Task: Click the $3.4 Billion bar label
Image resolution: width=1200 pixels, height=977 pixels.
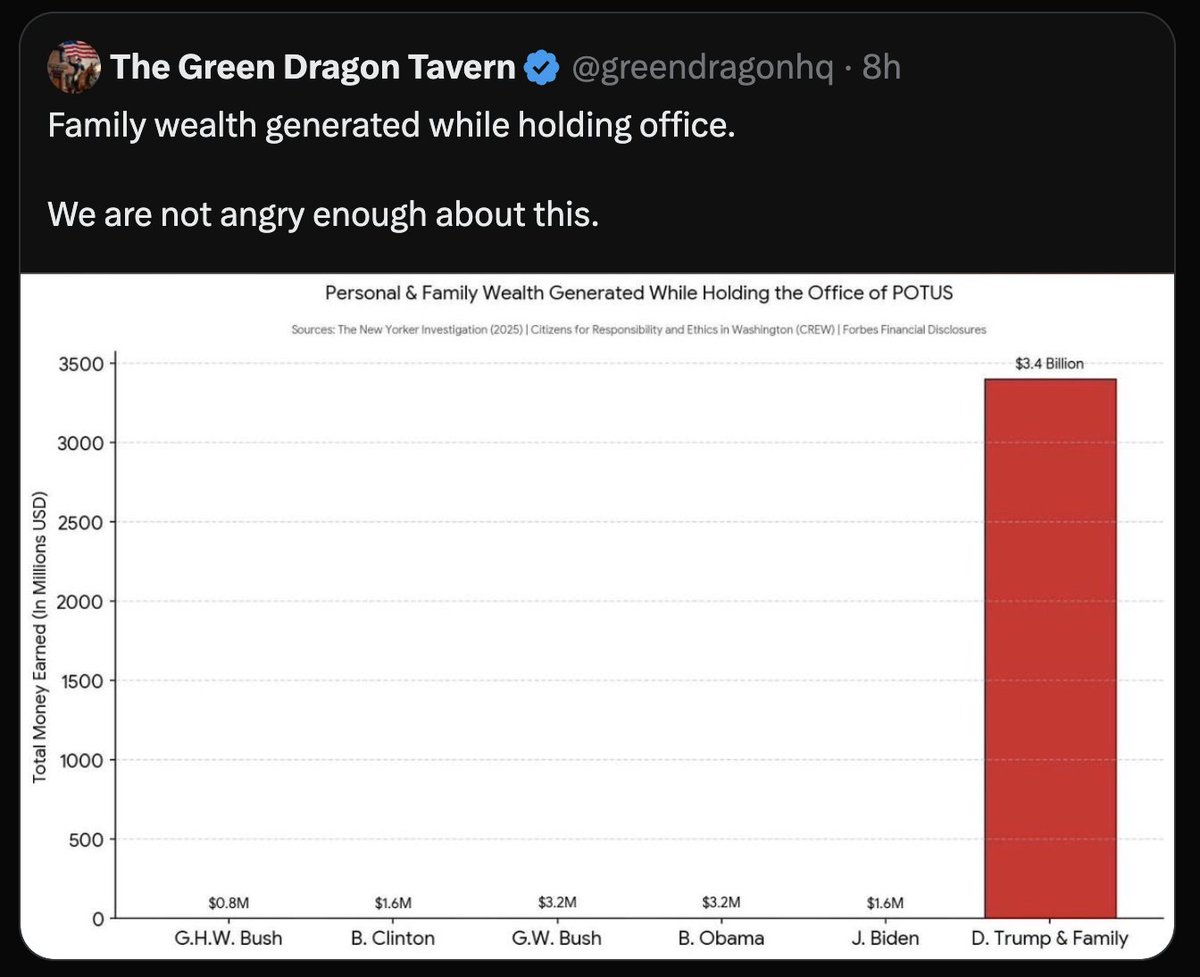Action: [1049, 363]
